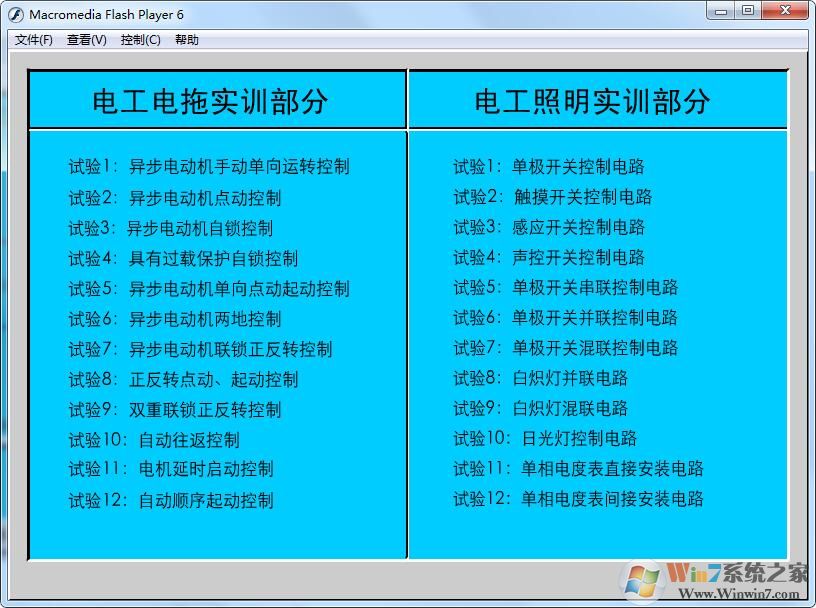Viewport: 816px width, 608px height.
Task: Open the 文件(F) menu
Action: point(32,40)
